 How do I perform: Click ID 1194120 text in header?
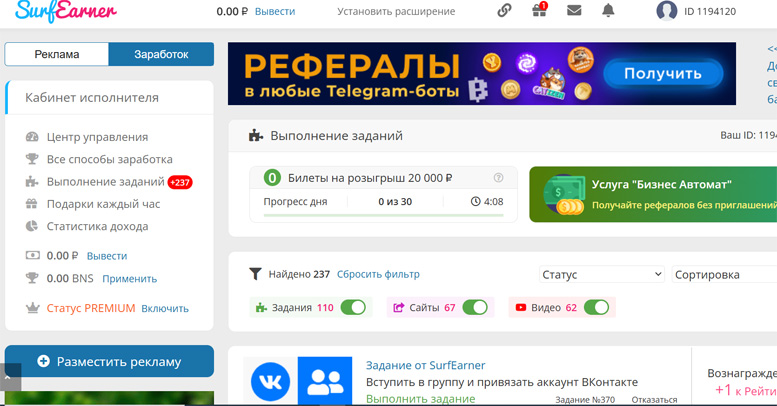pos(710,11)
